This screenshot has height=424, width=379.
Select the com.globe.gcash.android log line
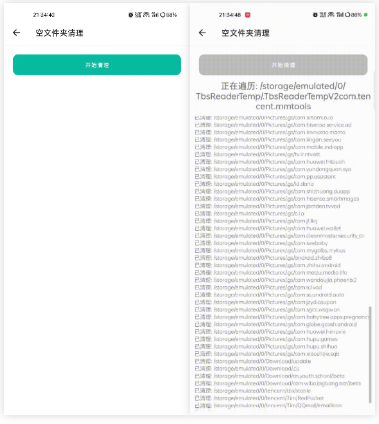(x=276, y=324)
